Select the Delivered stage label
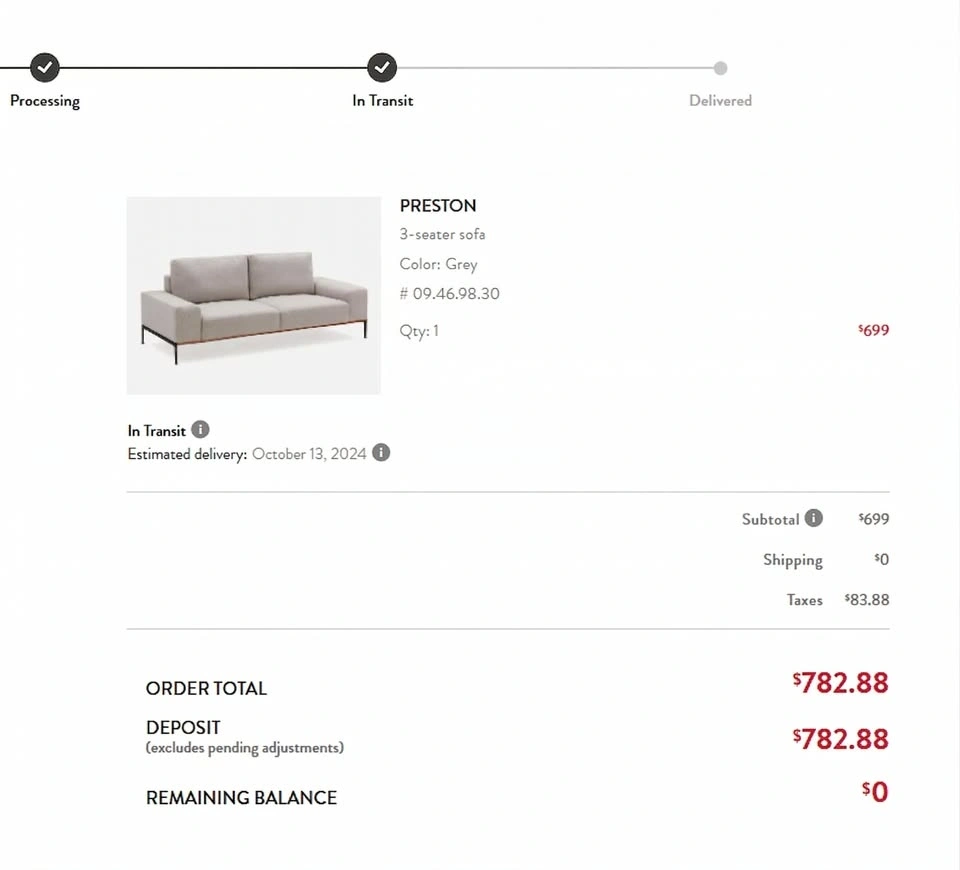 pos(720,101)
